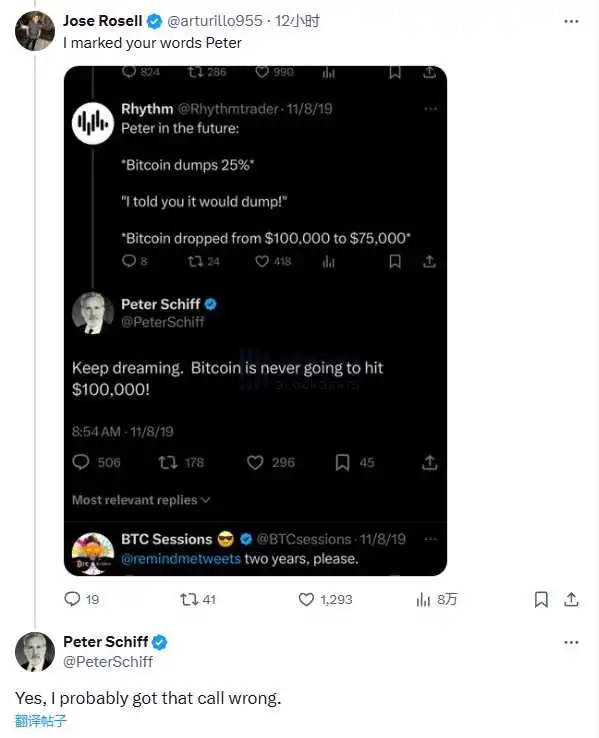Share Jose Rosell's tweet via upload icon
Image resolution: width=599 pixels, height=738 pixels.
pos(571,599)
